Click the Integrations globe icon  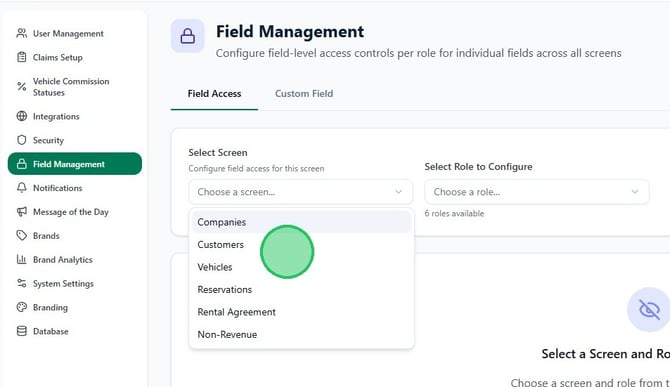click(x=21, y=116)
